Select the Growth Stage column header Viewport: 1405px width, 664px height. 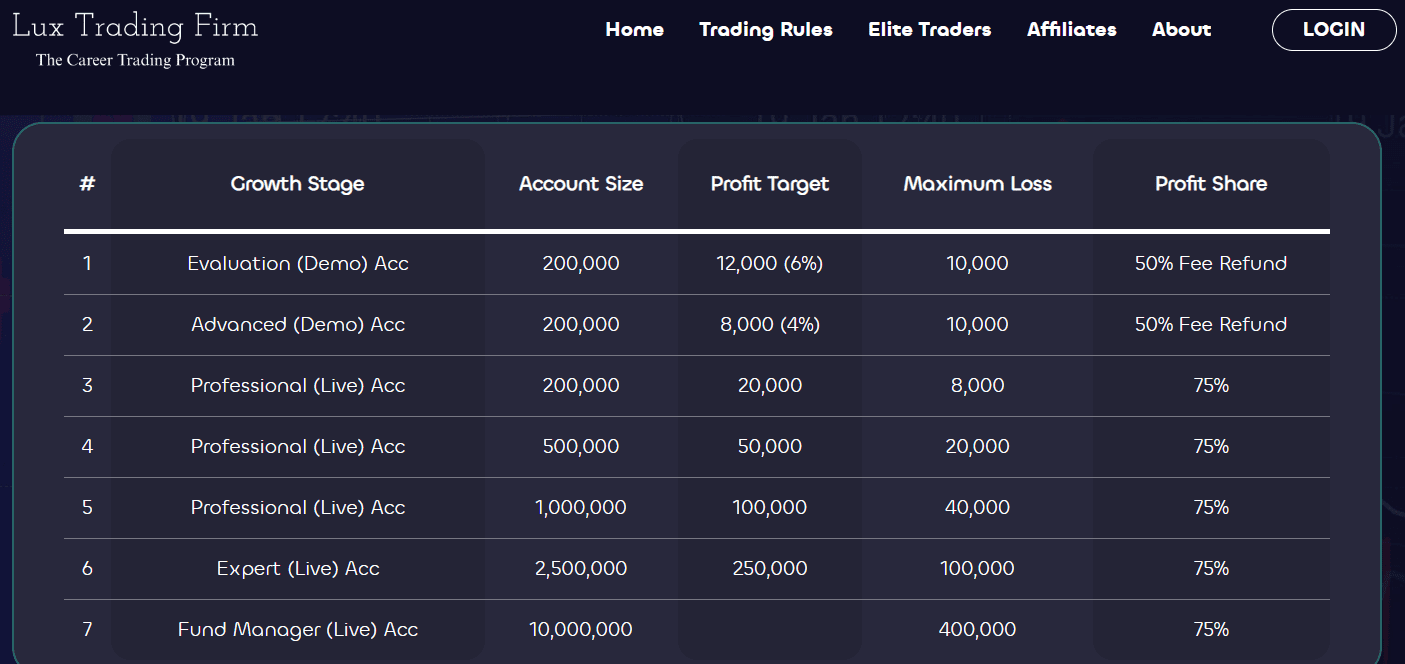(297, 184)
